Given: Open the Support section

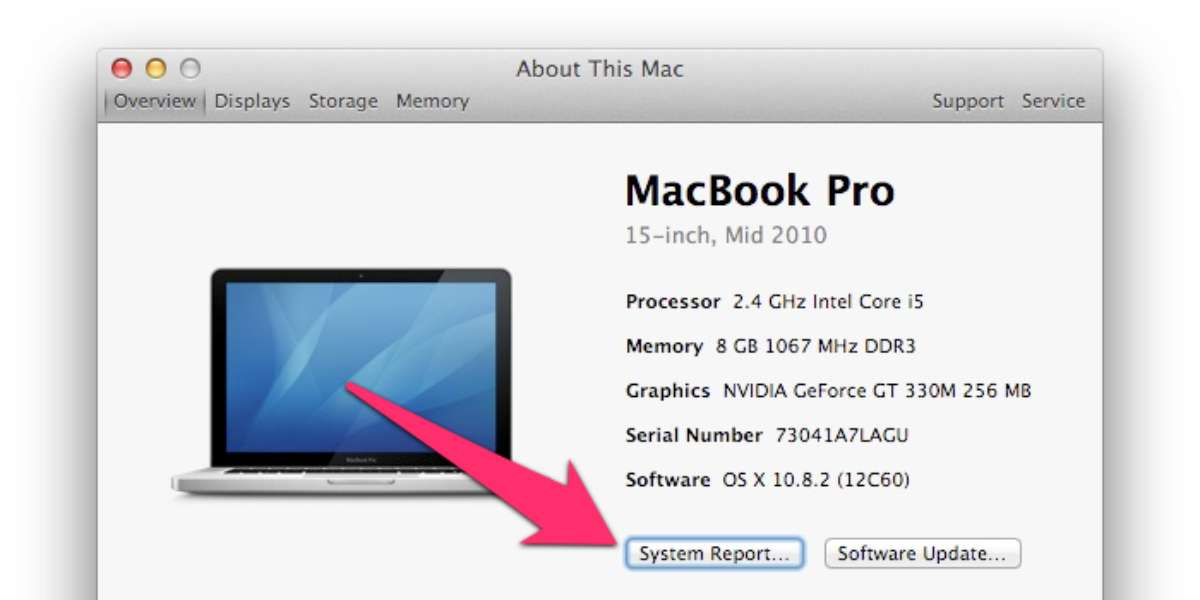Looking at the screenshot, I should 968,101.
